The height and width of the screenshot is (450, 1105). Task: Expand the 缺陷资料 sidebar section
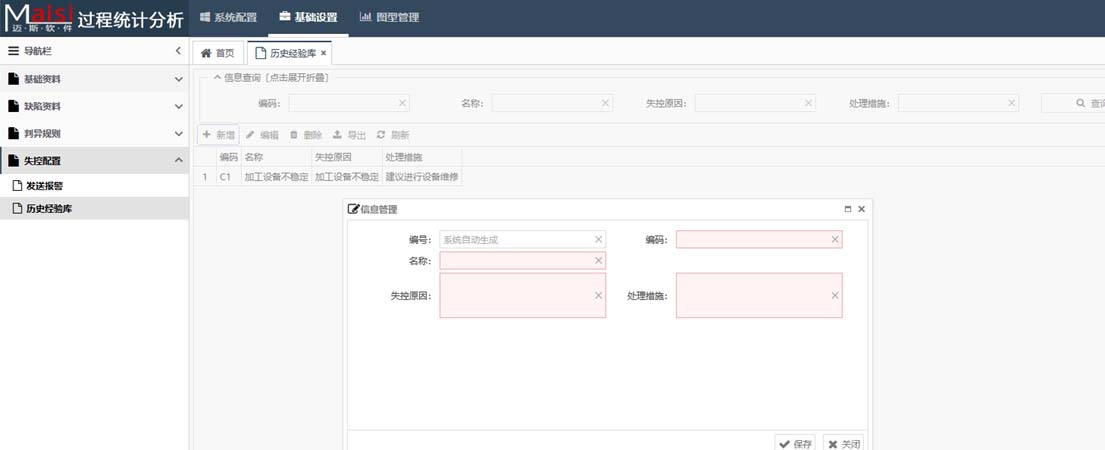178,106
